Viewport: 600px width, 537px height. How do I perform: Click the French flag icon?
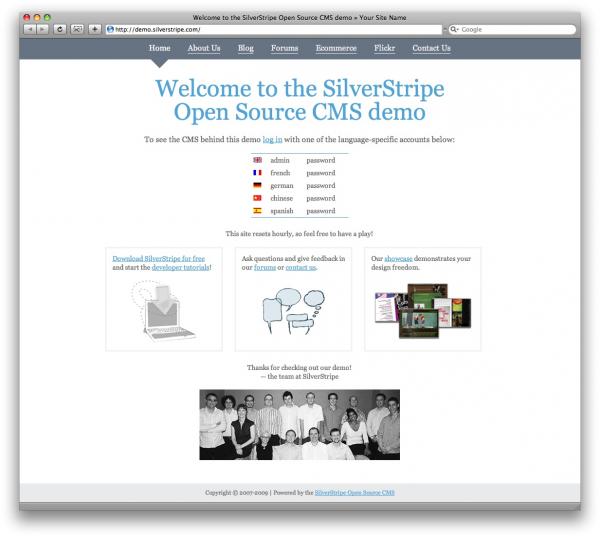257,173
